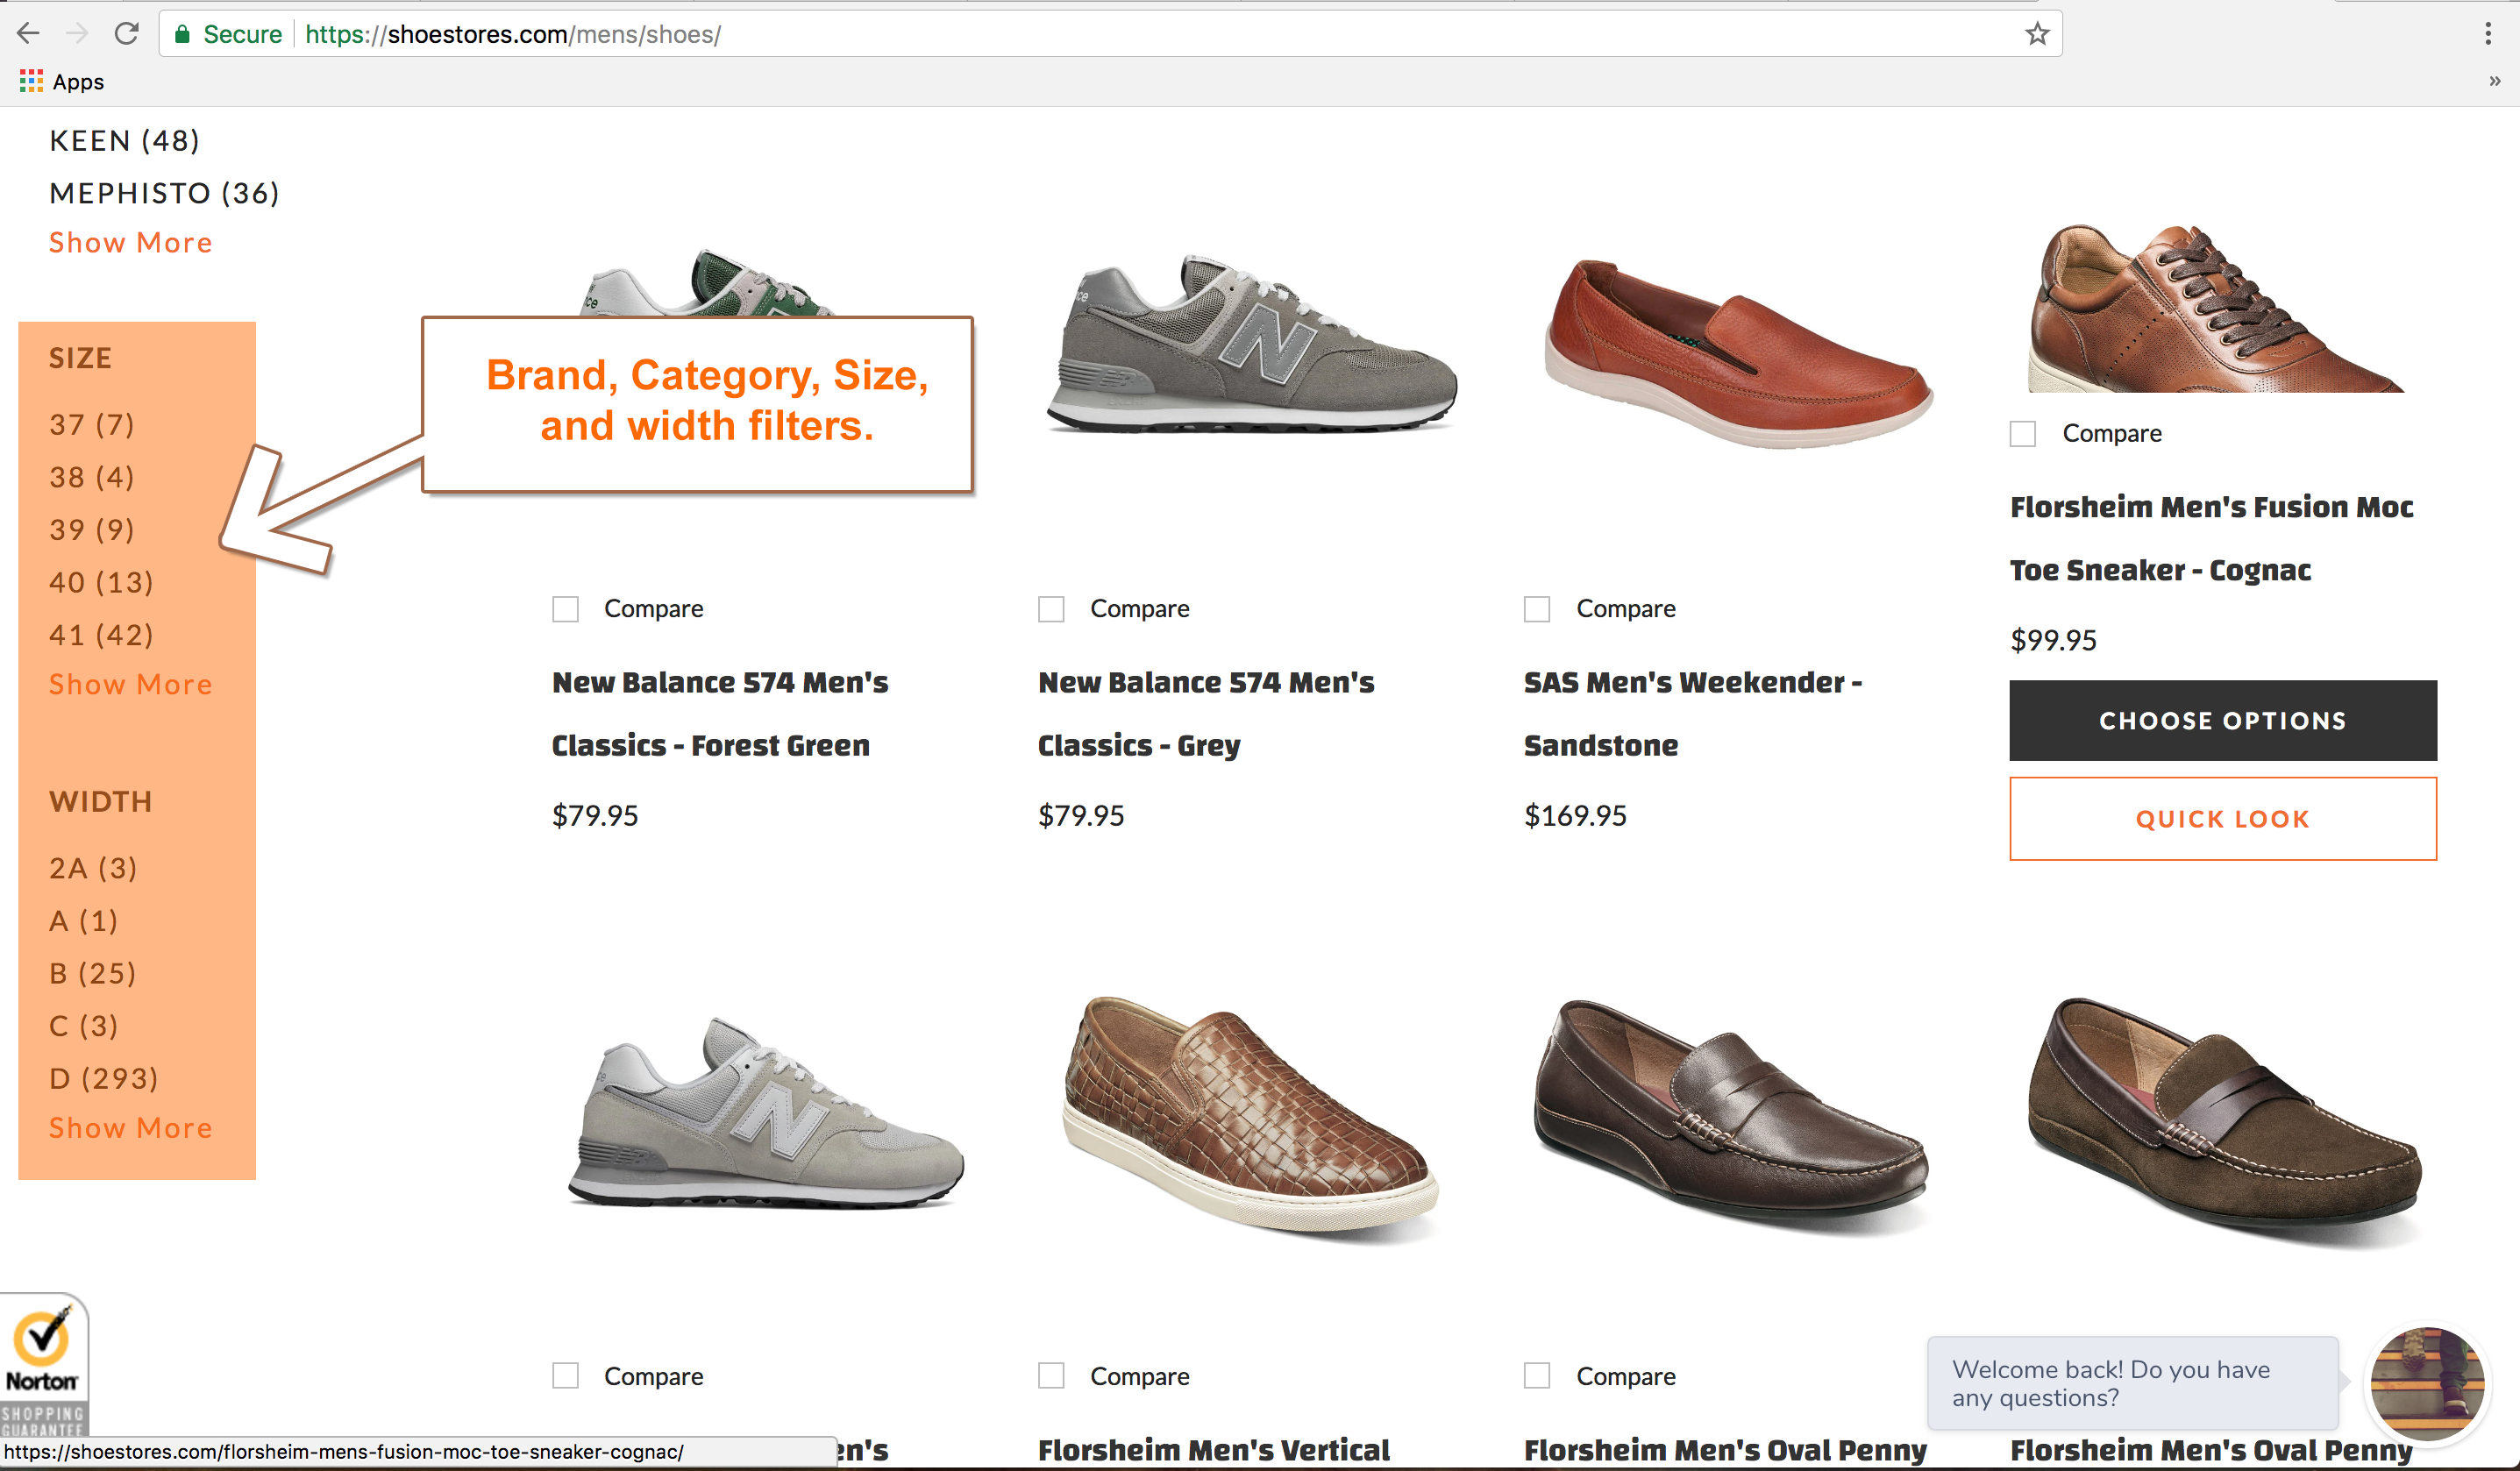Click SAS Weekender orange loafer image
The height and width of the screenshot is (1471, 2520).
tap(1737, 353)
